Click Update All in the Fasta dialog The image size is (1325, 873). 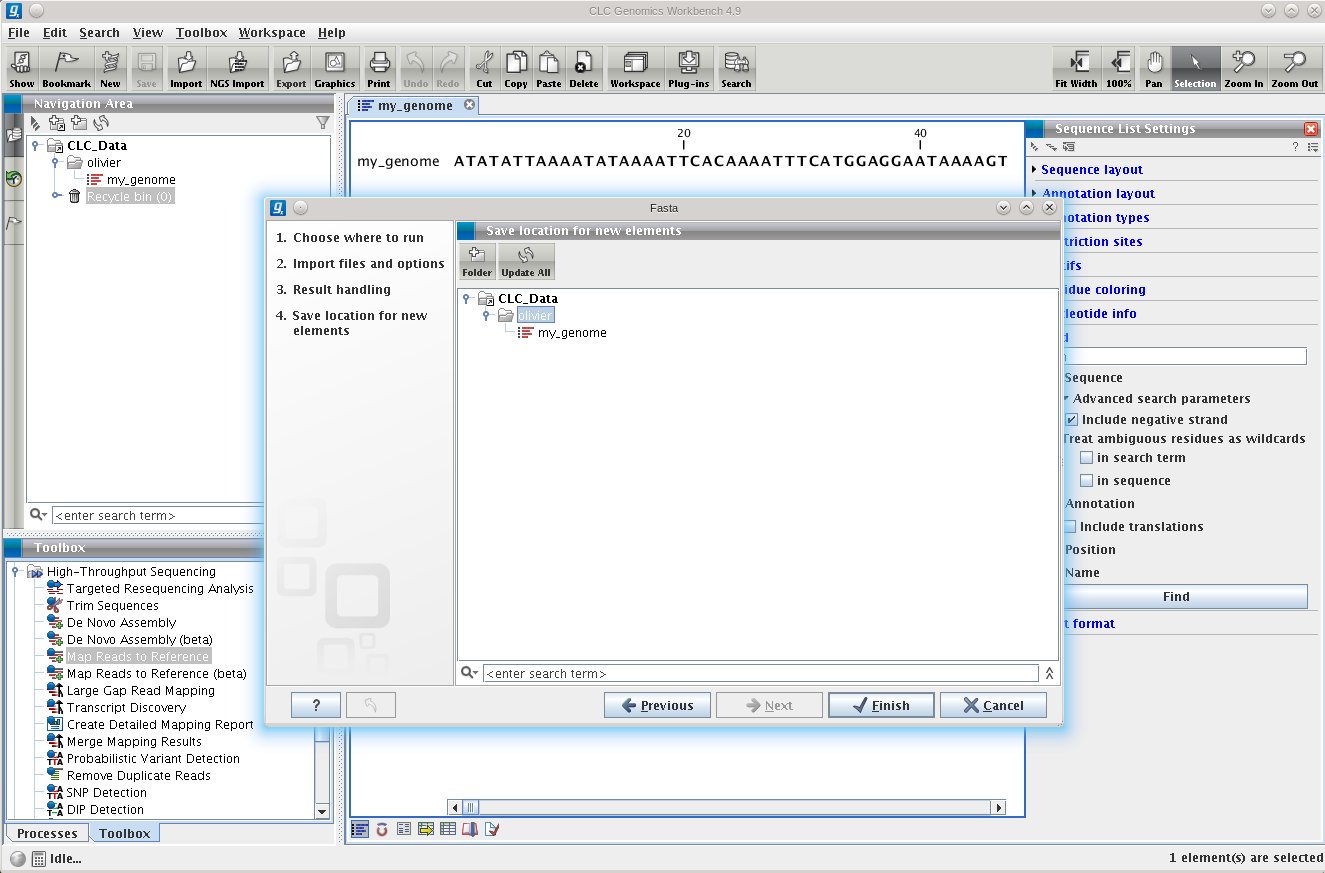526,262
